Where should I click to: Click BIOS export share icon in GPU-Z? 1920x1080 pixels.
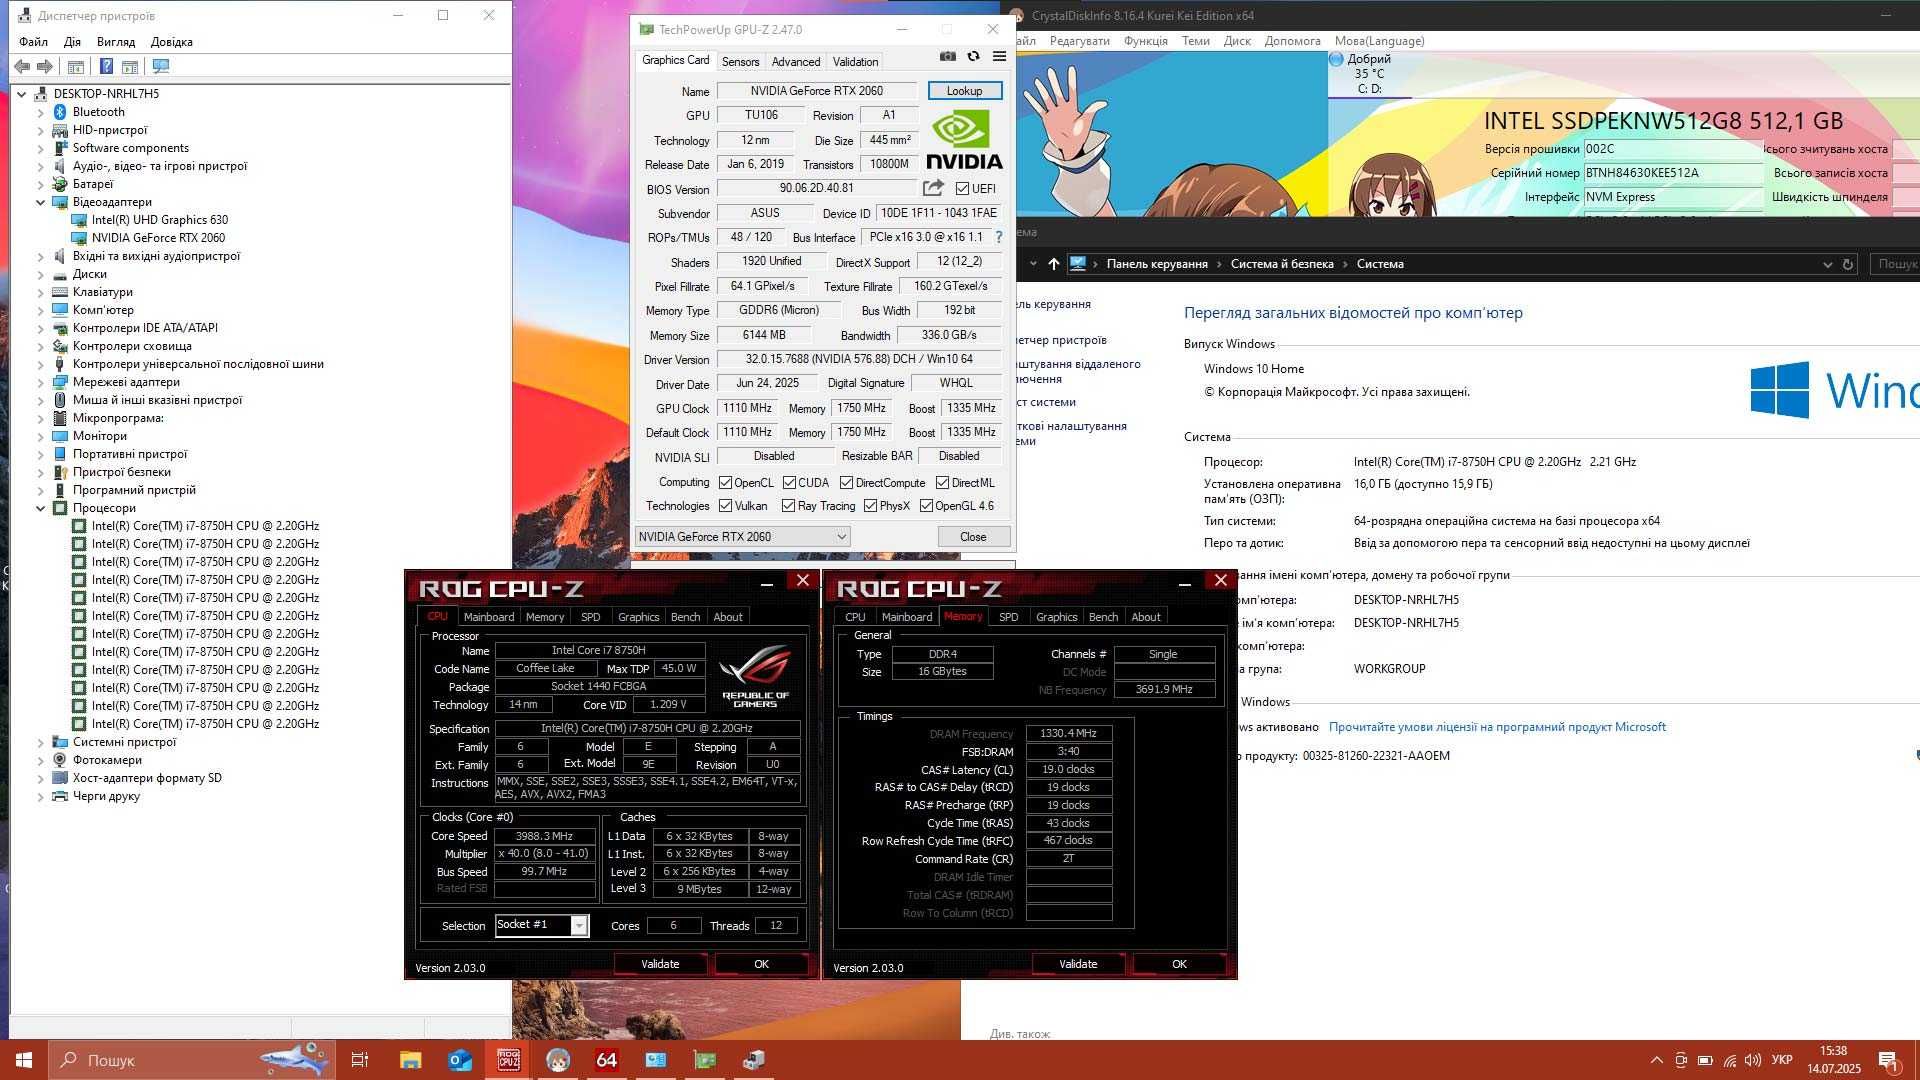click(x=933, y=188)
